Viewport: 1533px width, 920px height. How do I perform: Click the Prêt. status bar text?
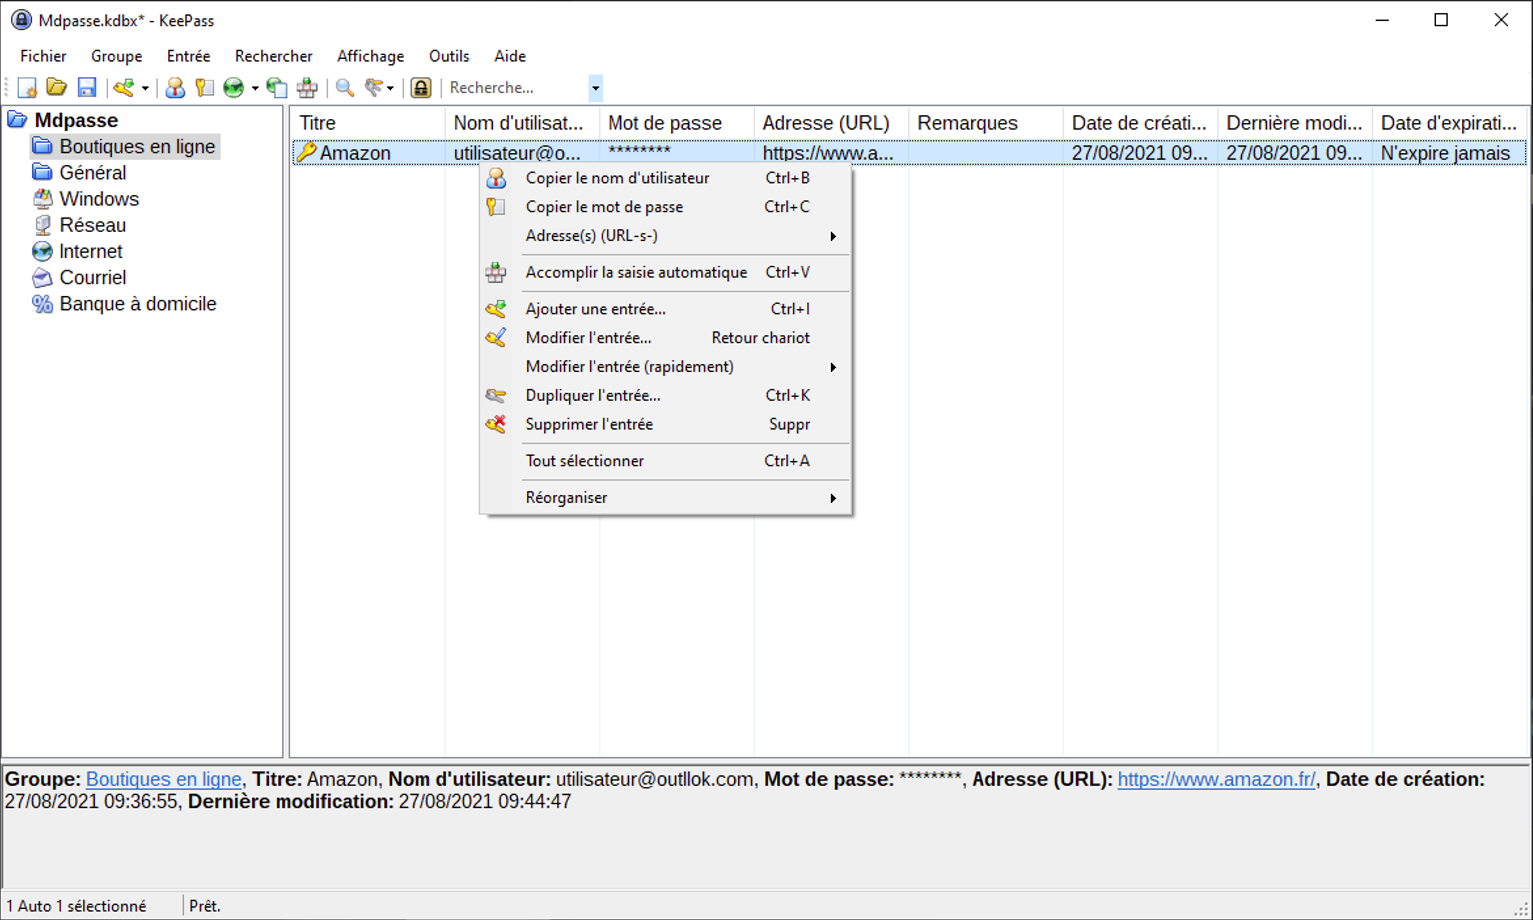coord(205,906)
